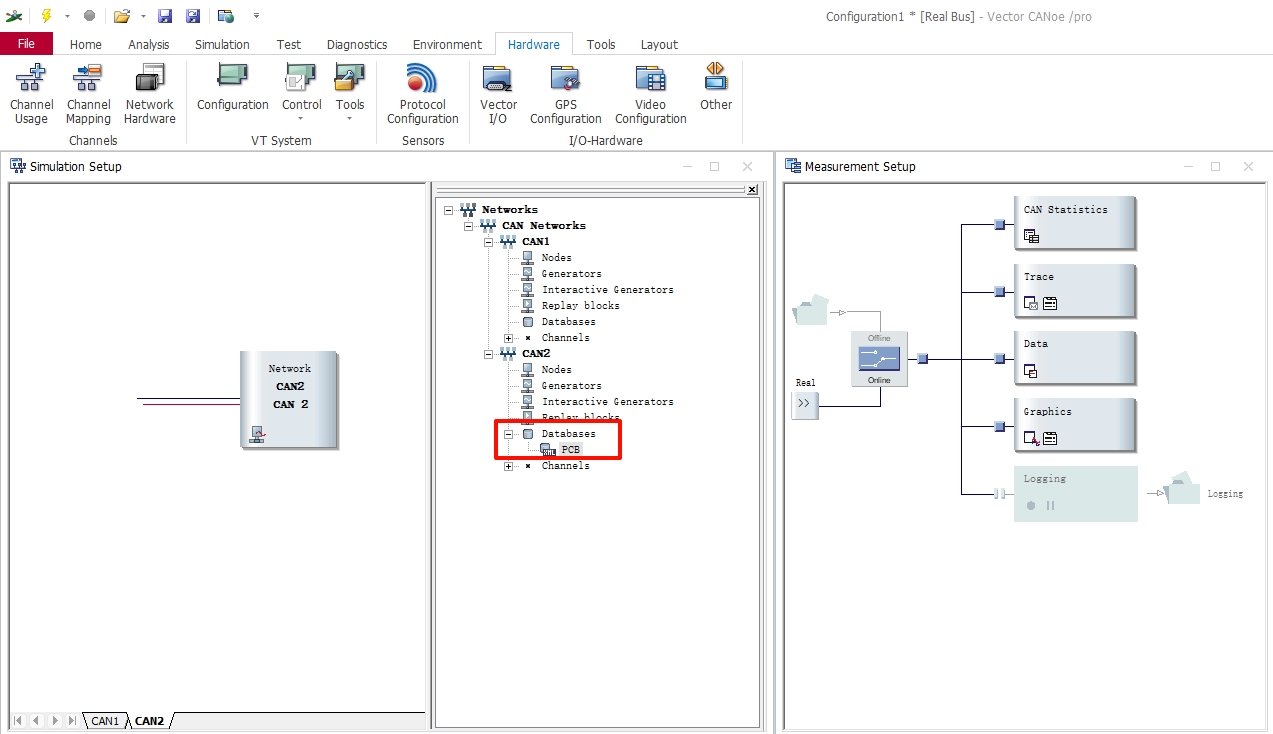Collapse the CAN1 network tree node
1273x734 pixels.
[489, 242]
